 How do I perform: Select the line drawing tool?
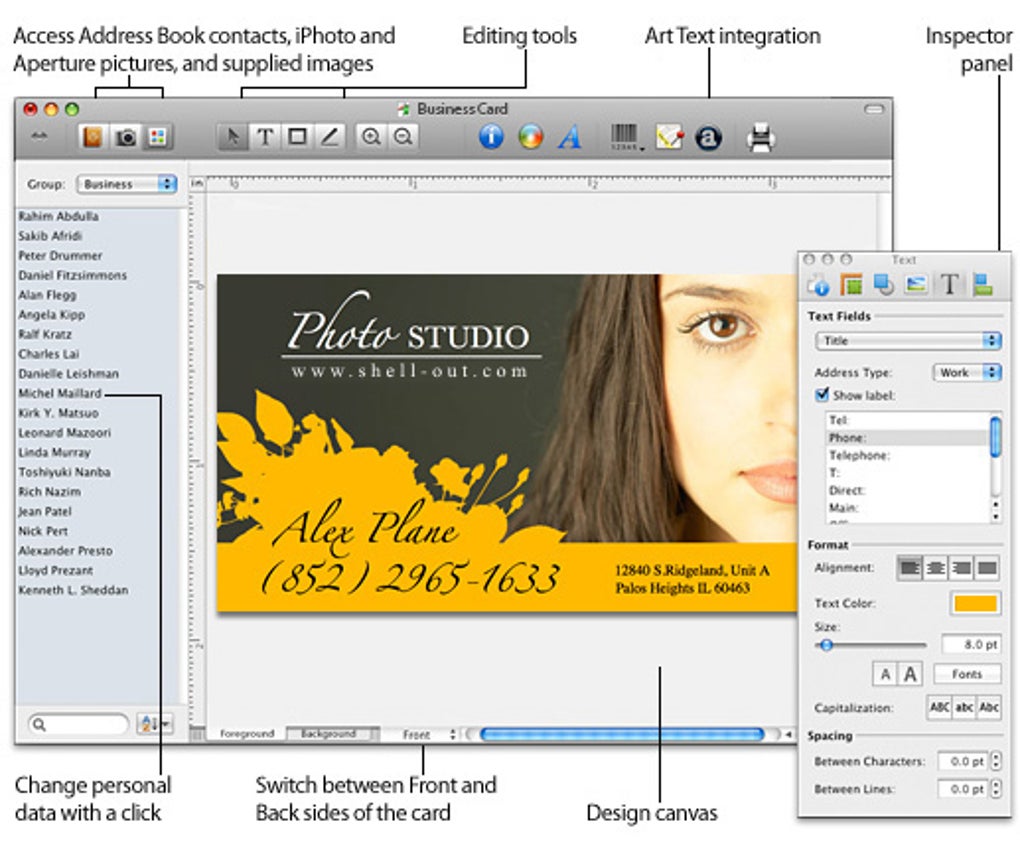330,137
